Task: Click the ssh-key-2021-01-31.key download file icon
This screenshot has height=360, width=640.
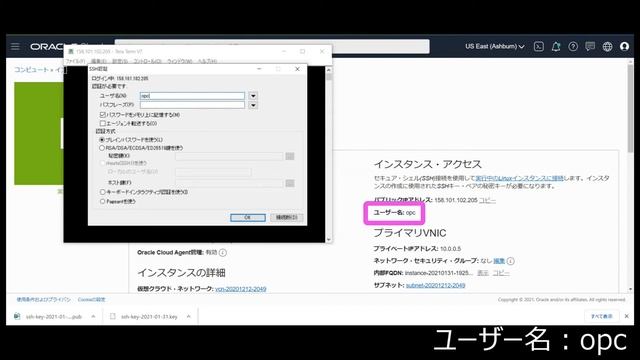Action: (113, 316)
